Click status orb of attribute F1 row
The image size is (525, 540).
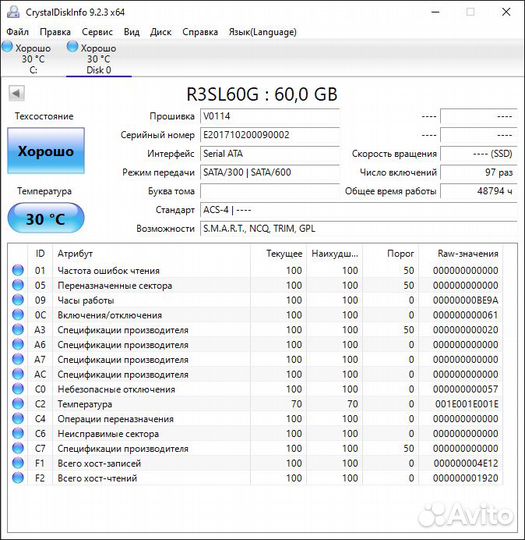(18, 463)
